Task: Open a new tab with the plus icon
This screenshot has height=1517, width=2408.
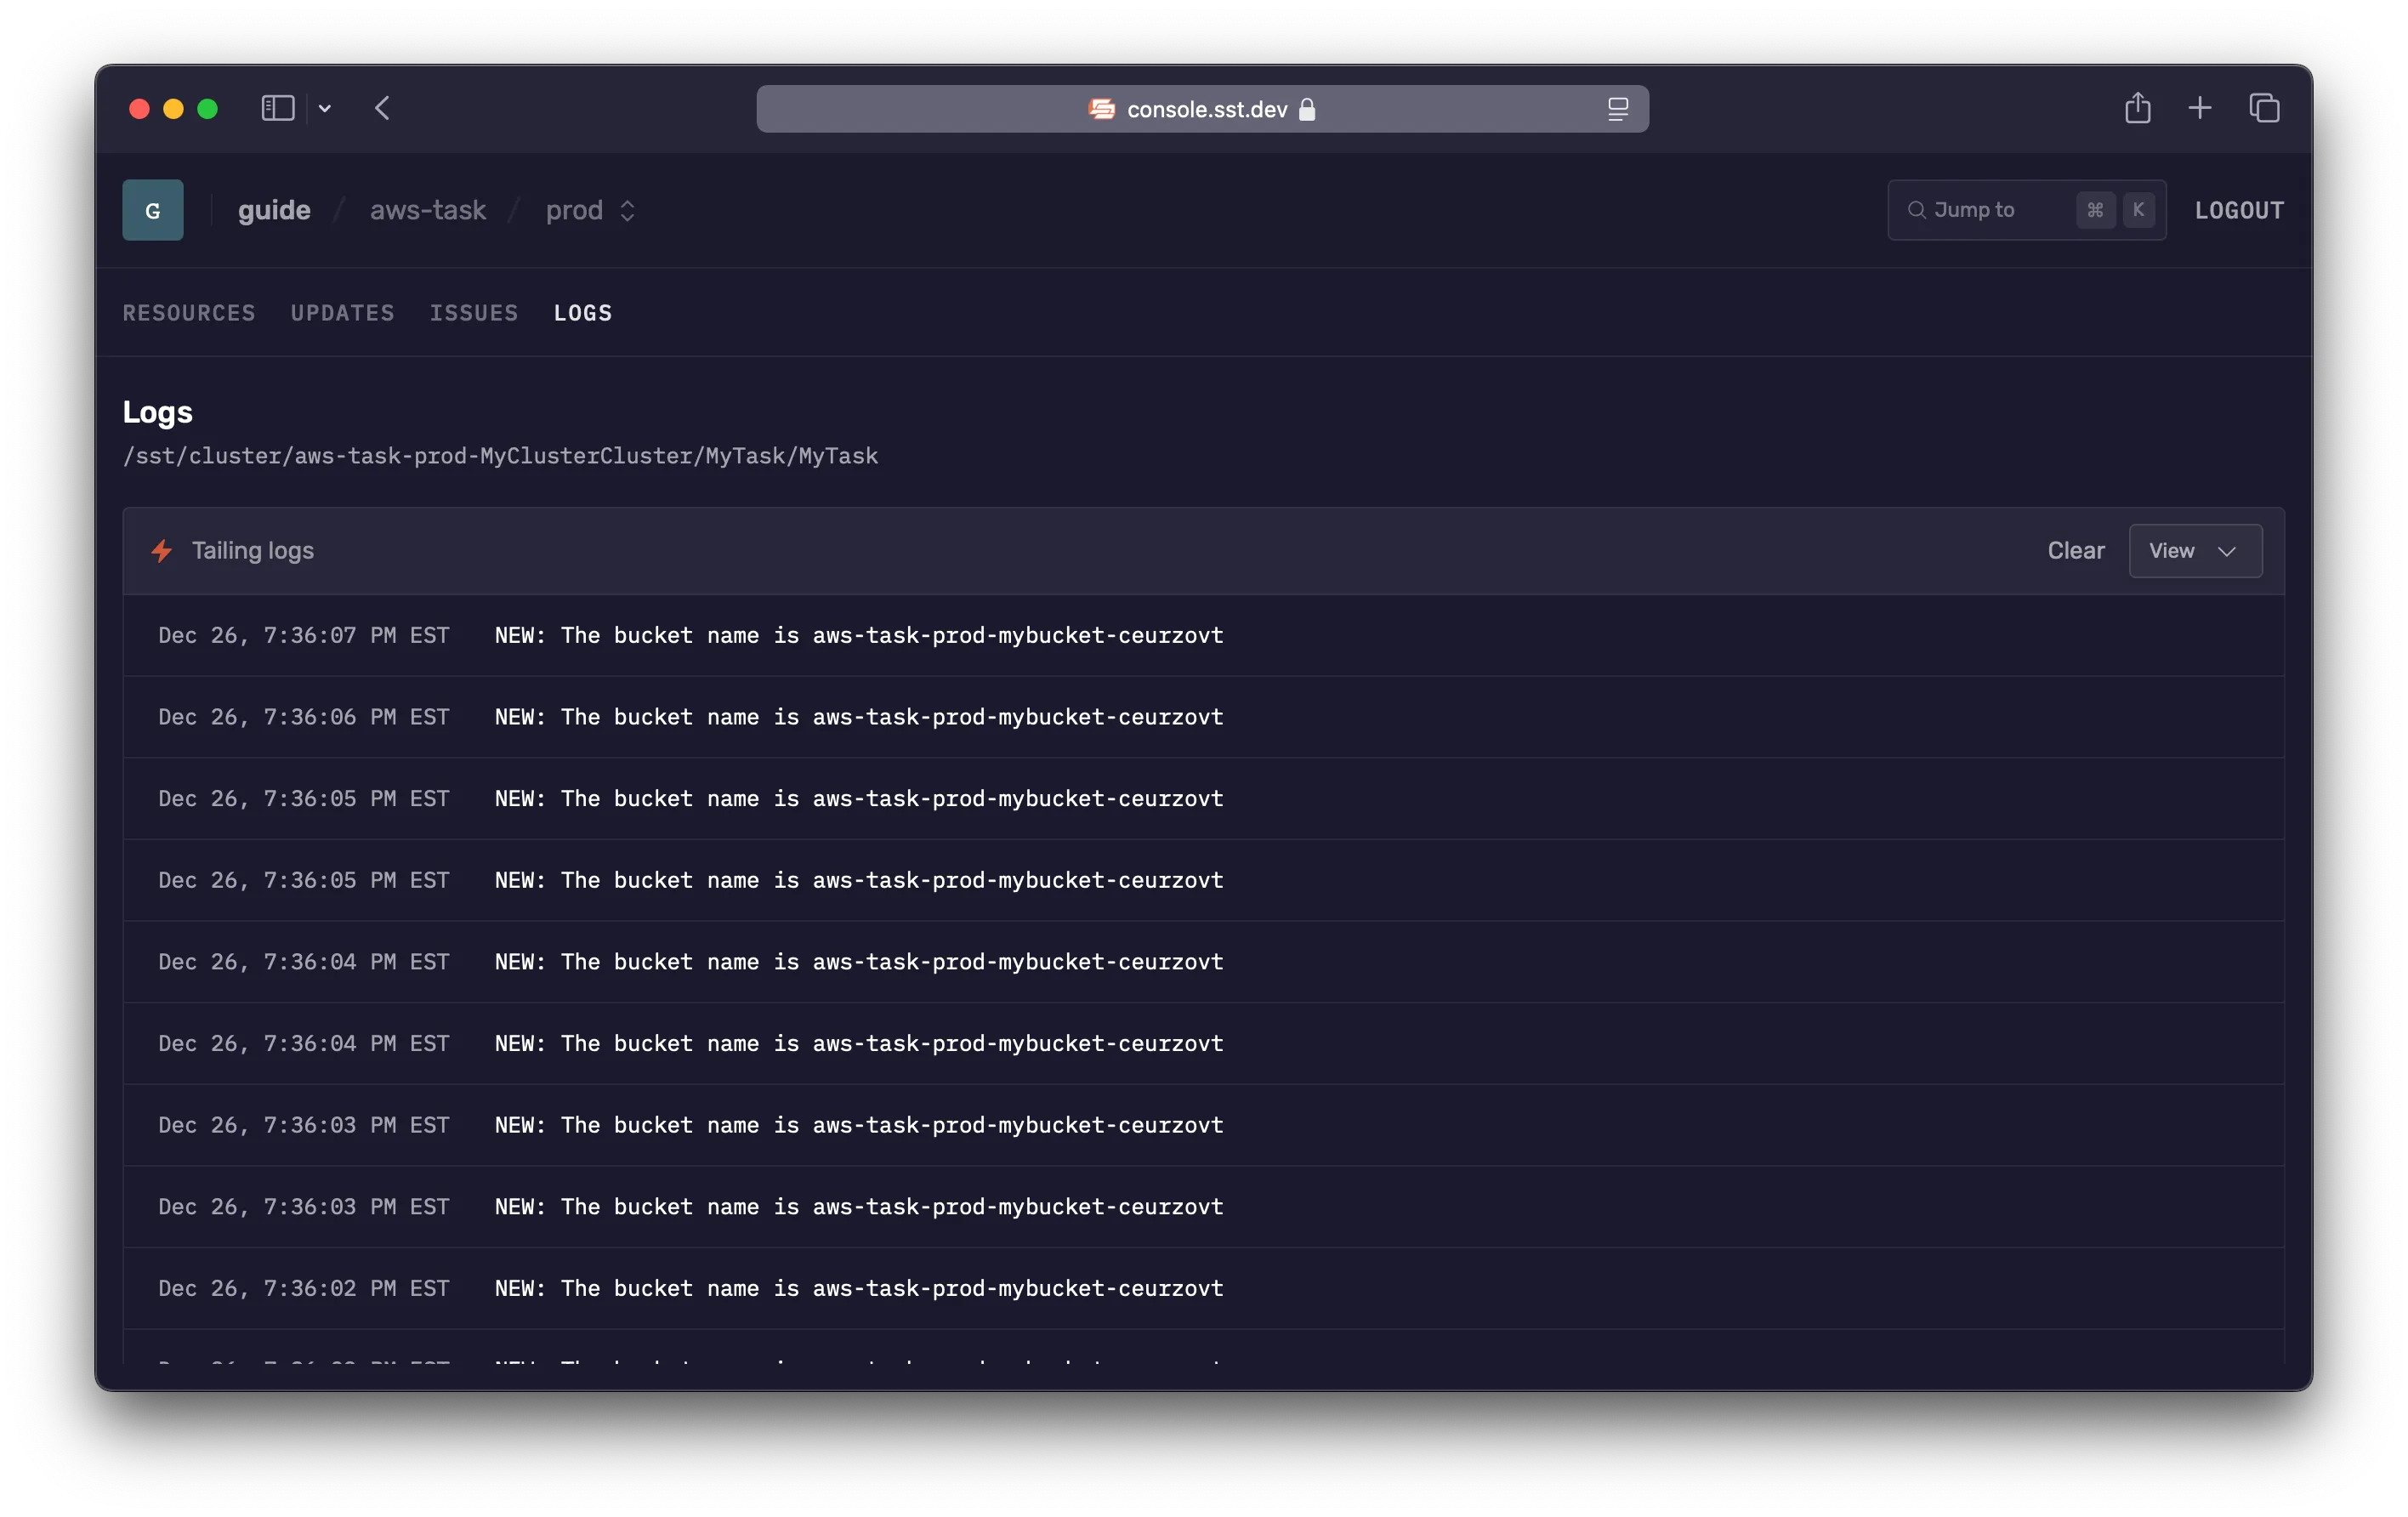Action: 2200,108
